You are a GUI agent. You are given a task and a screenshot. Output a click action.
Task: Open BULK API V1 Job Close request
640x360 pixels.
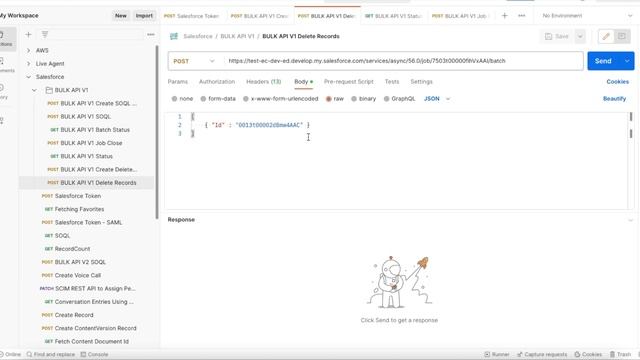[85, 143]
